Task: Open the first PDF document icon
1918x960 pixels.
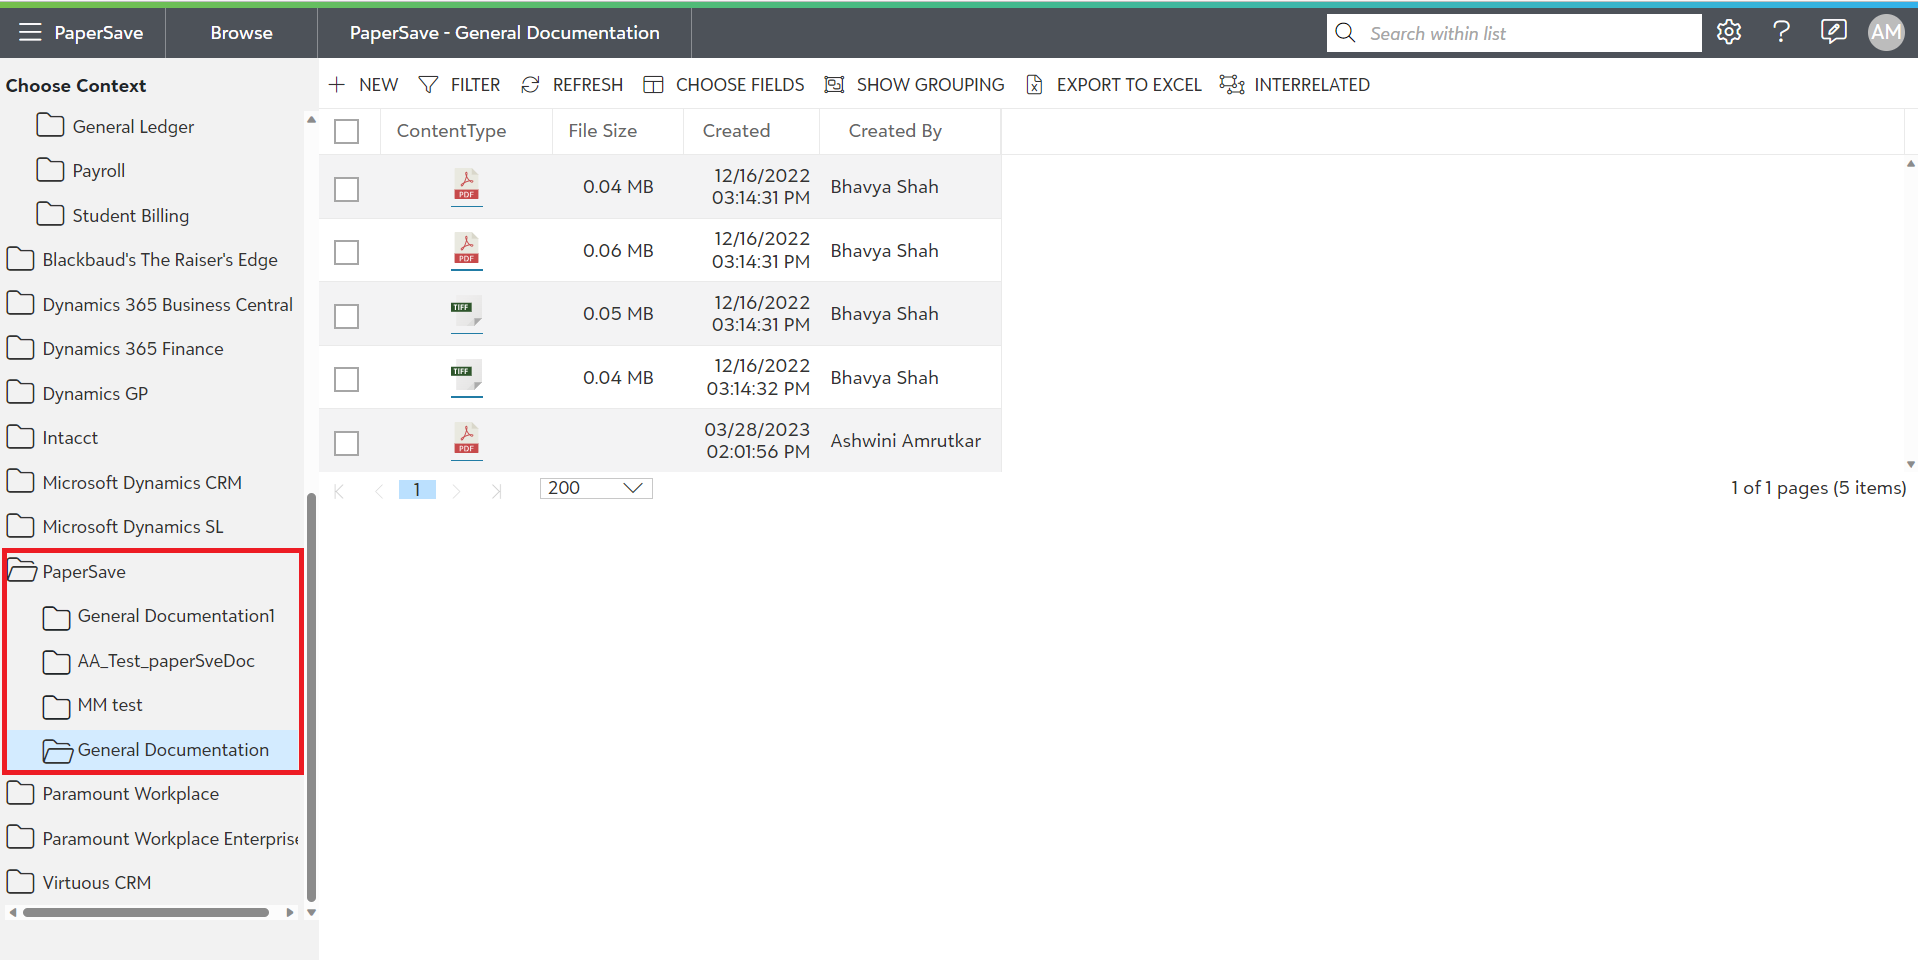Action: [466, 186]
